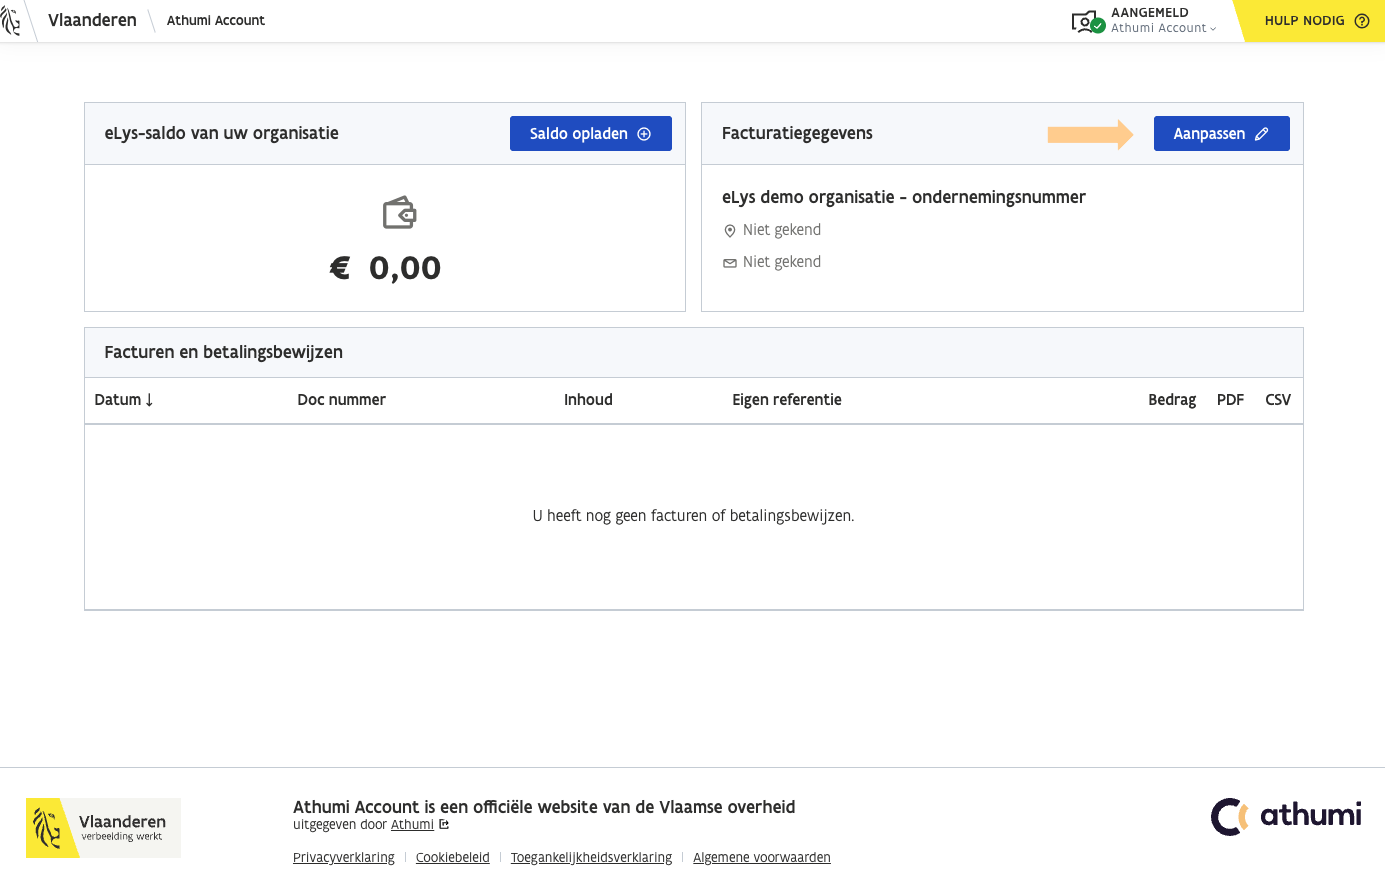The image size is (1385, 889).
Task: Click the pencil icon inside Aanpassen button
Action: [x=1262, y=133]
